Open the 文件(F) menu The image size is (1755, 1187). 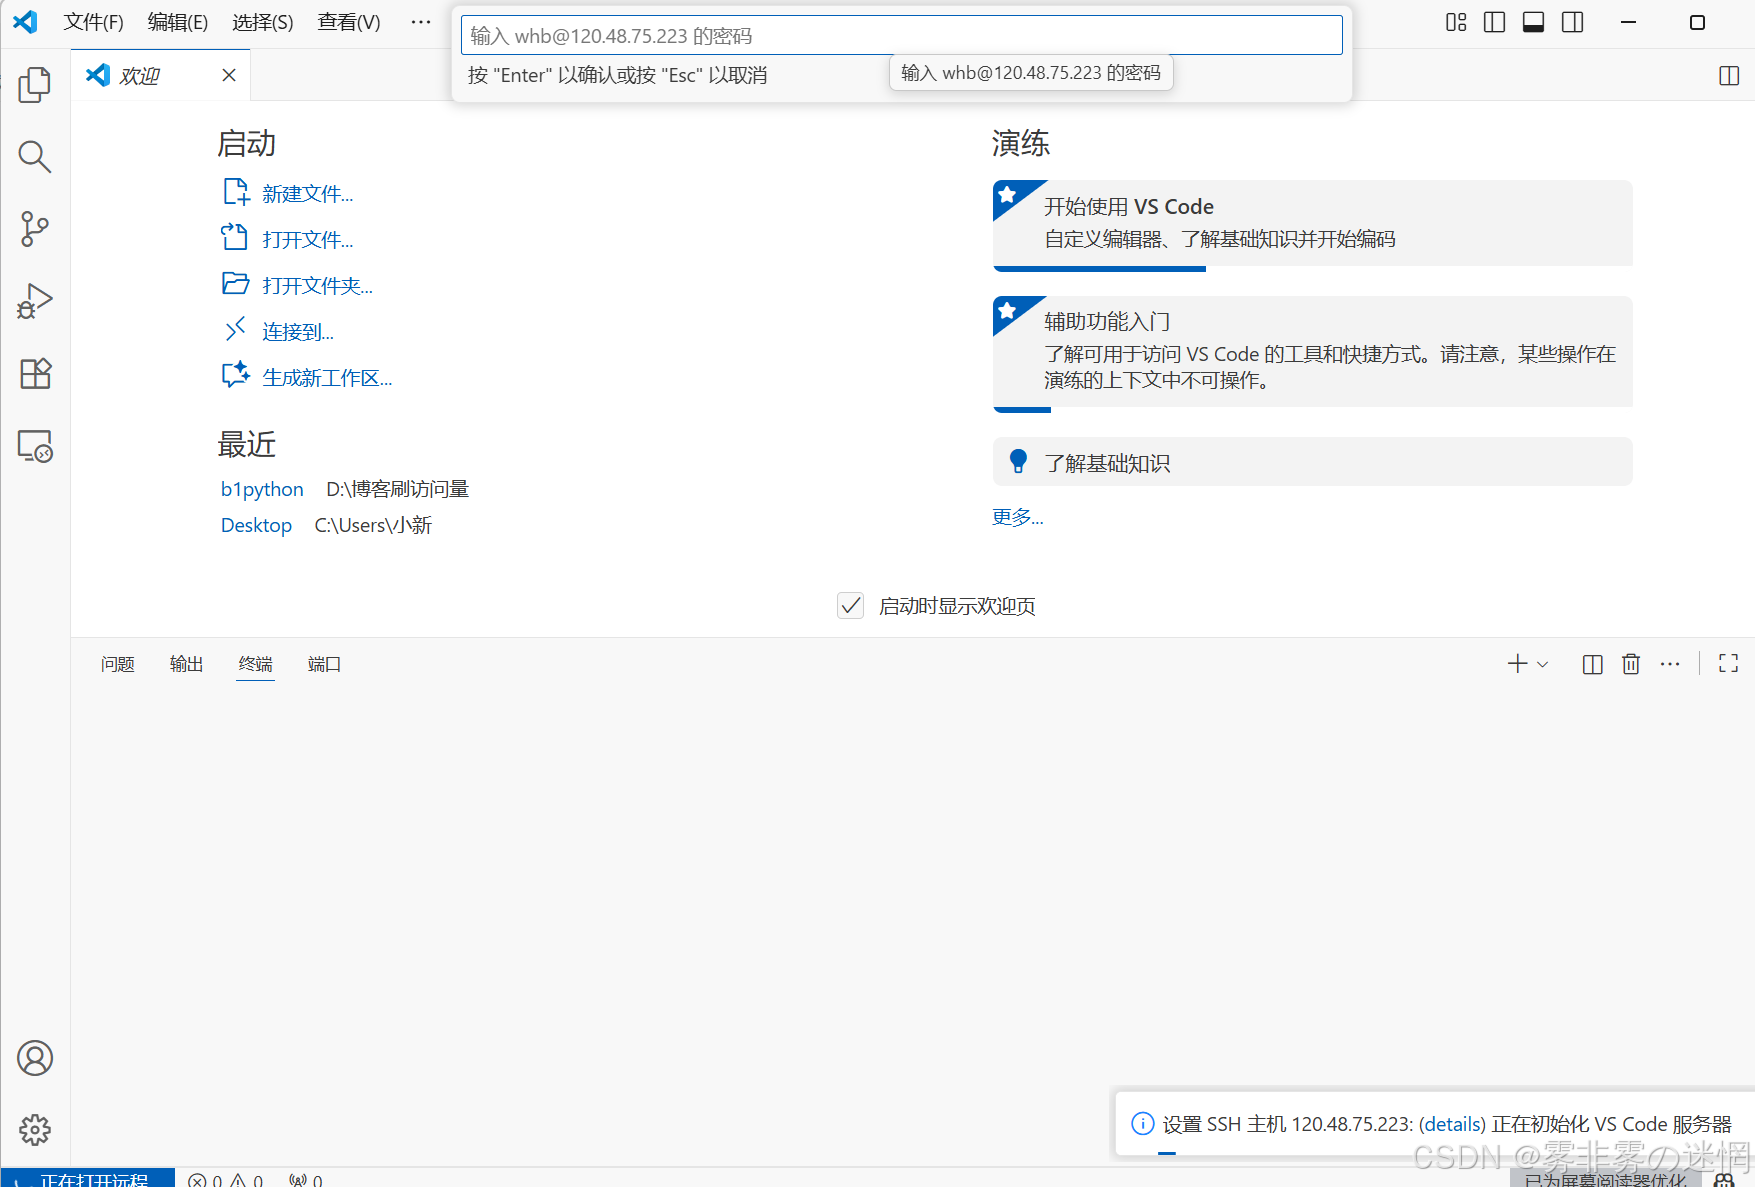[94, 22]
